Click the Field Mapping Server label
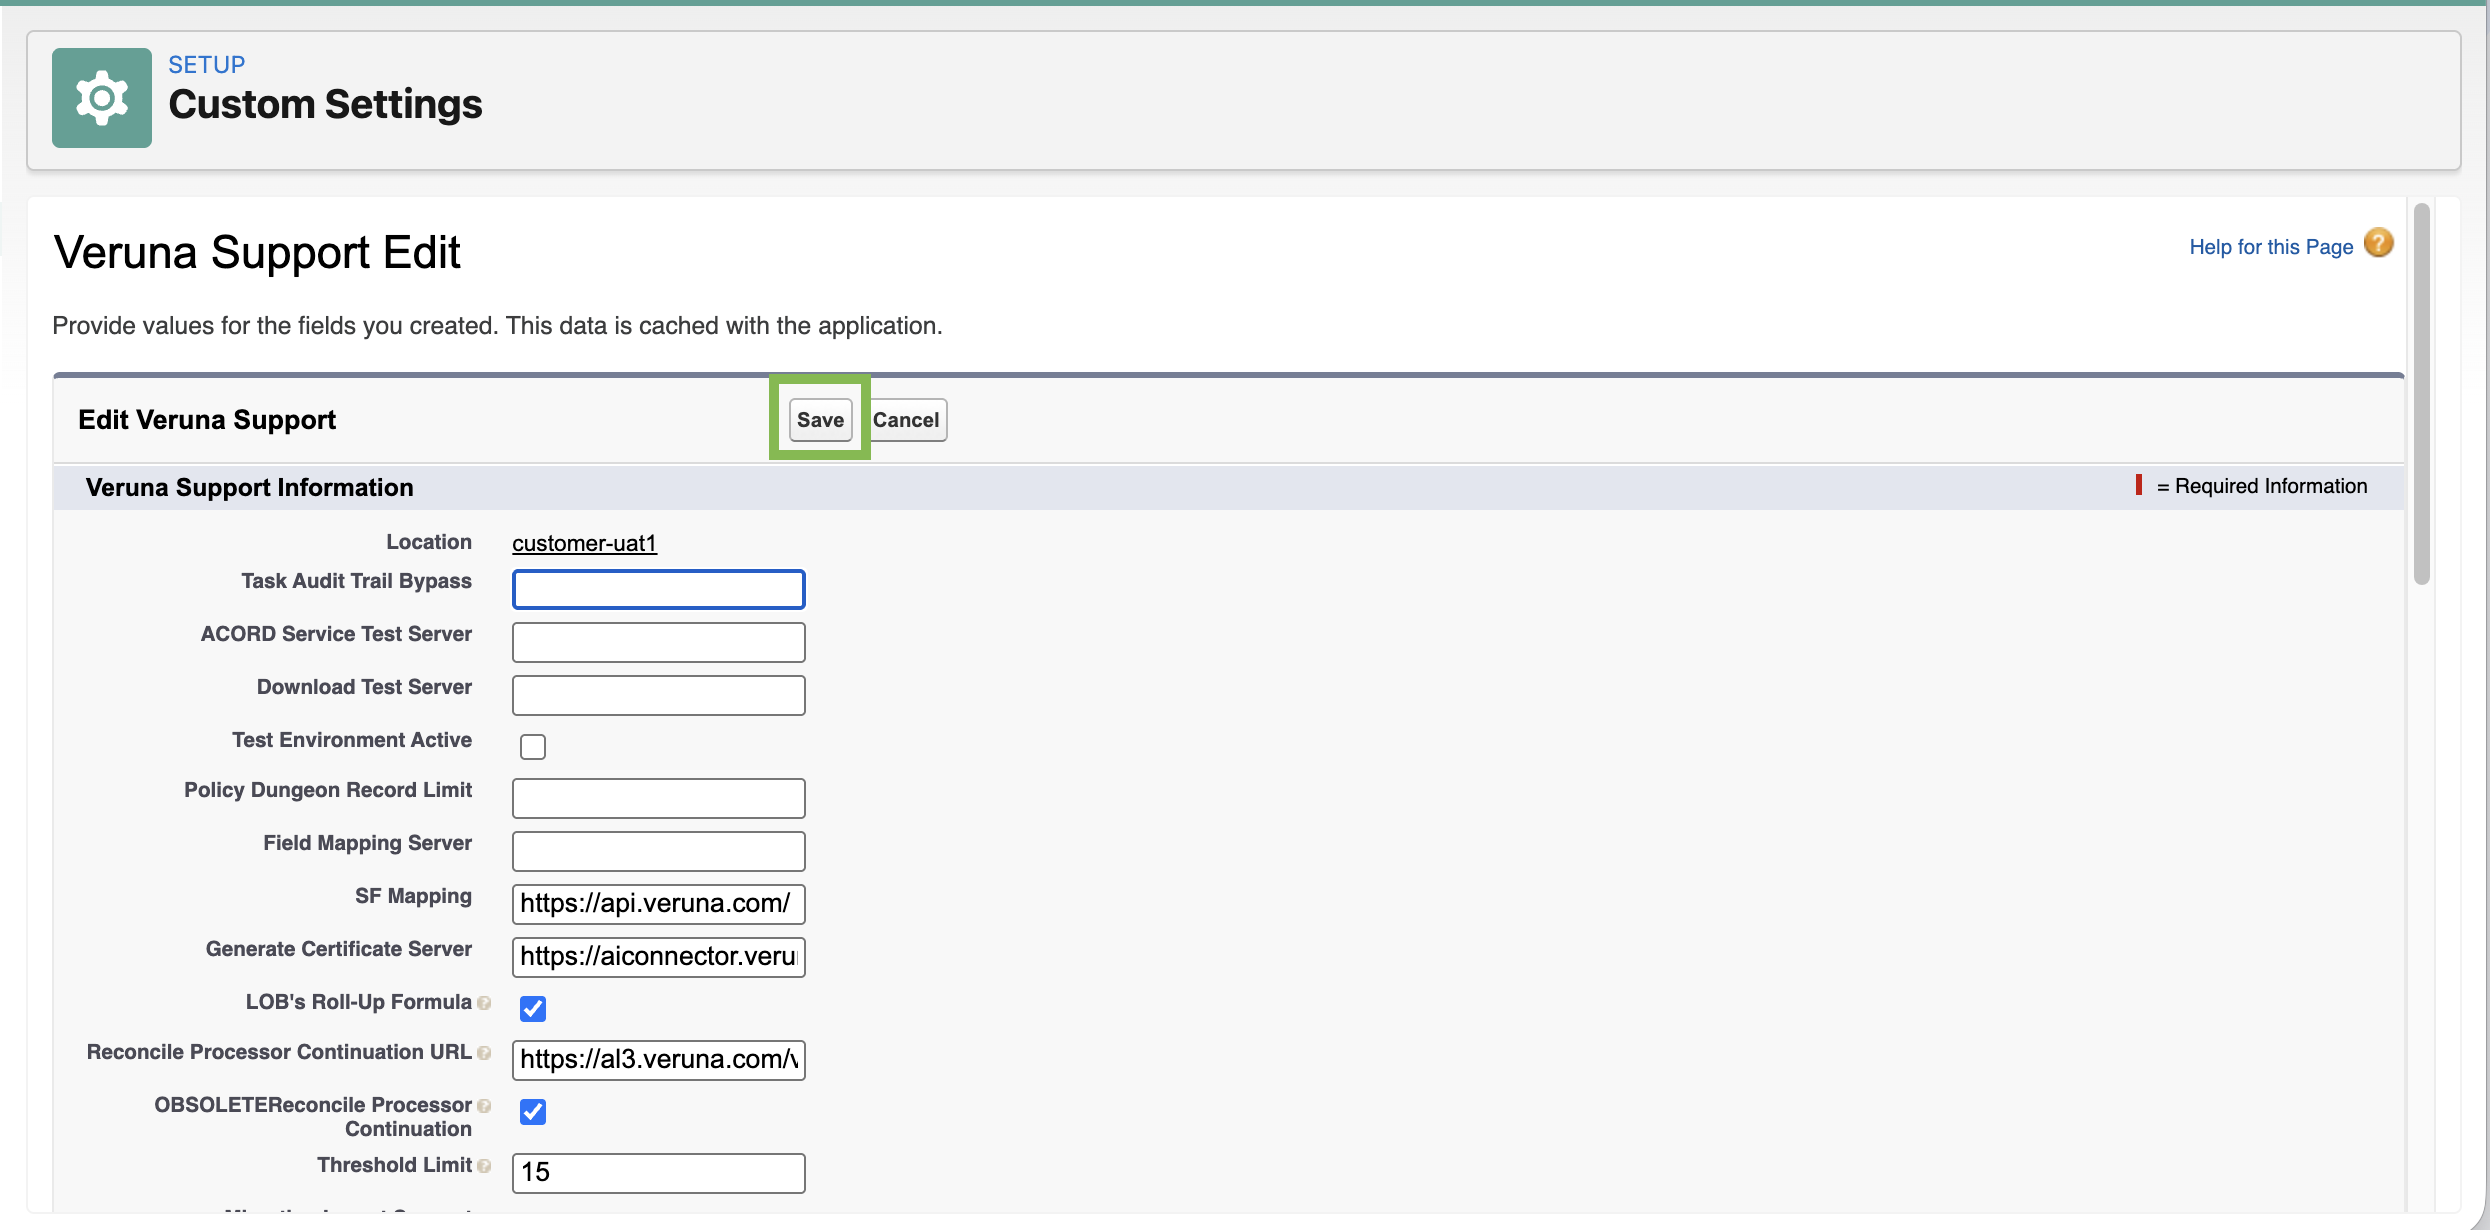 point(367,843)
